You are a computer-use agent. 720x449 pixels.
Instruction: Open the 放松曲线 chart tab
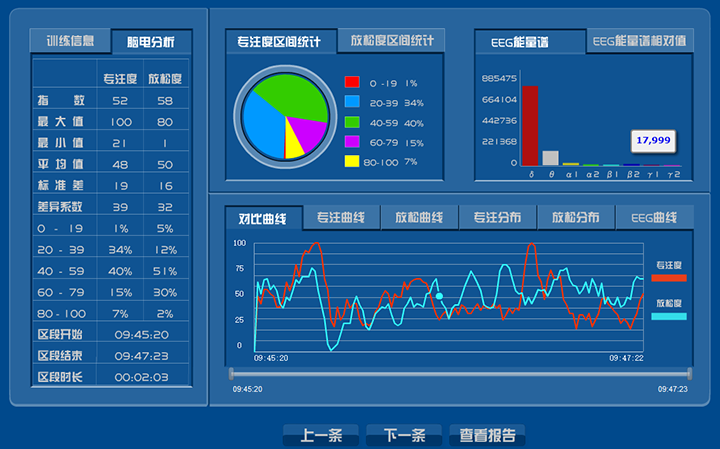point(419,217)
